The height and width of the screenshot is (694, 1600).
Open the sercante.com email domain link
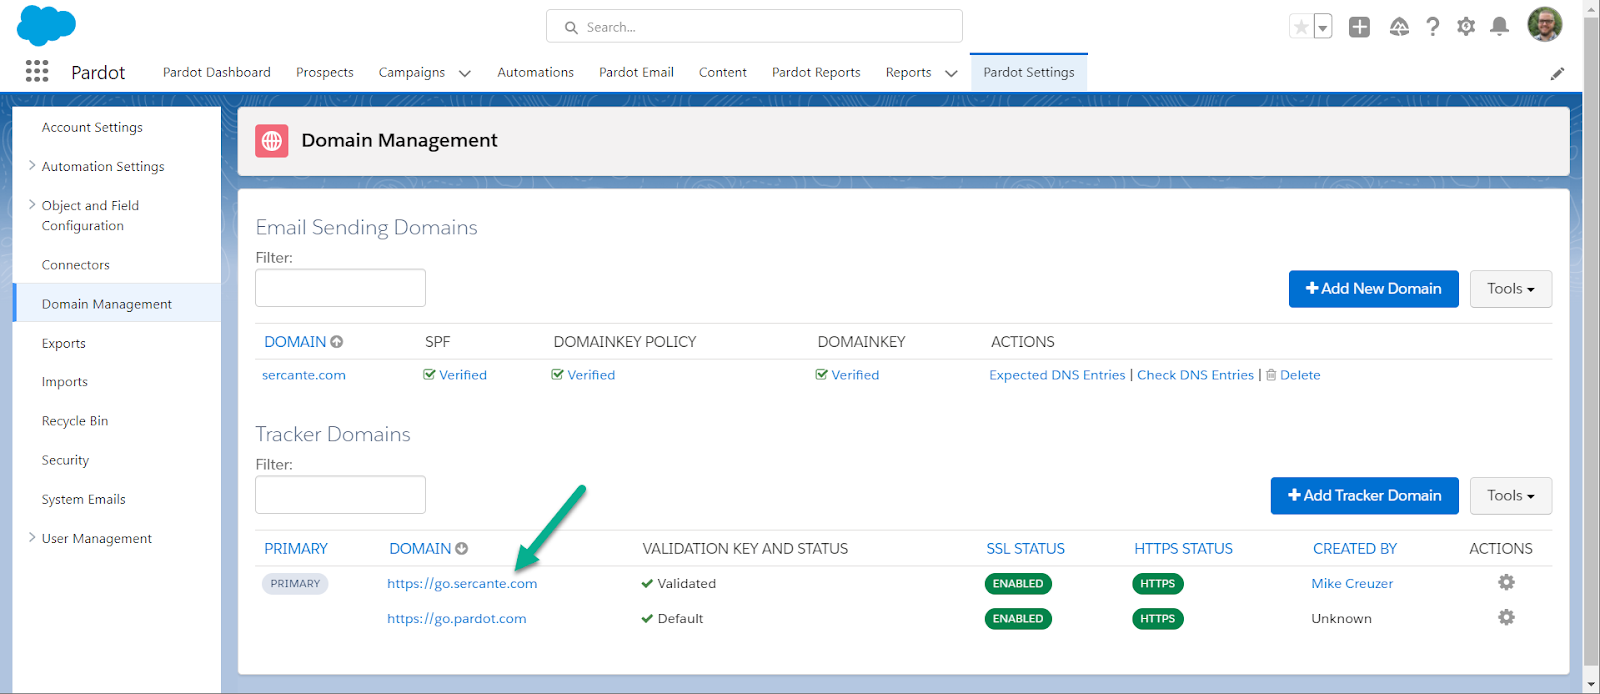pos(304,375)
